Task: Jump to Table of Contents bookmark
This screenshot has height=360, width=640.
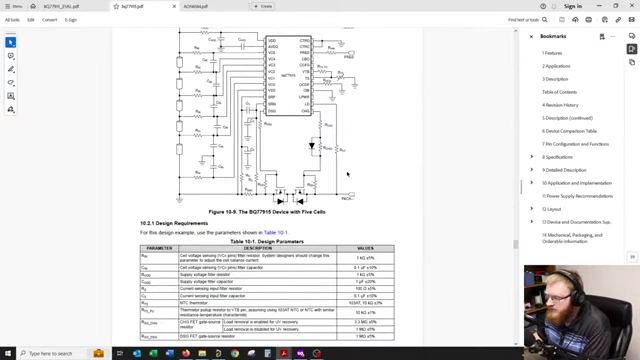Action: (559, 92)
